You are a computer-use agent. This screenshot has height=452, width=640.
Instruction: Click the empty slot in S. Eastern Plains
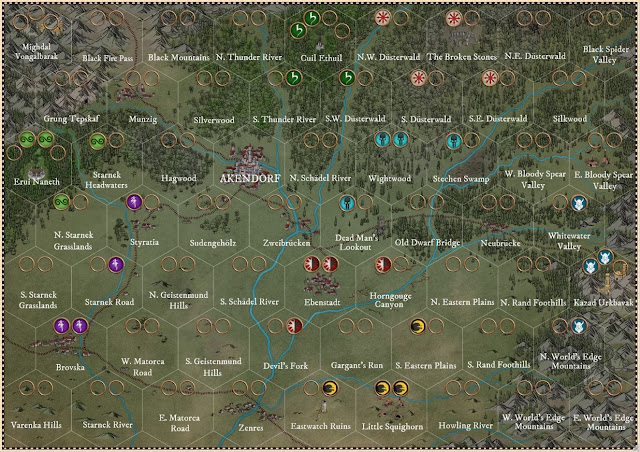click(x=436, y=326)
